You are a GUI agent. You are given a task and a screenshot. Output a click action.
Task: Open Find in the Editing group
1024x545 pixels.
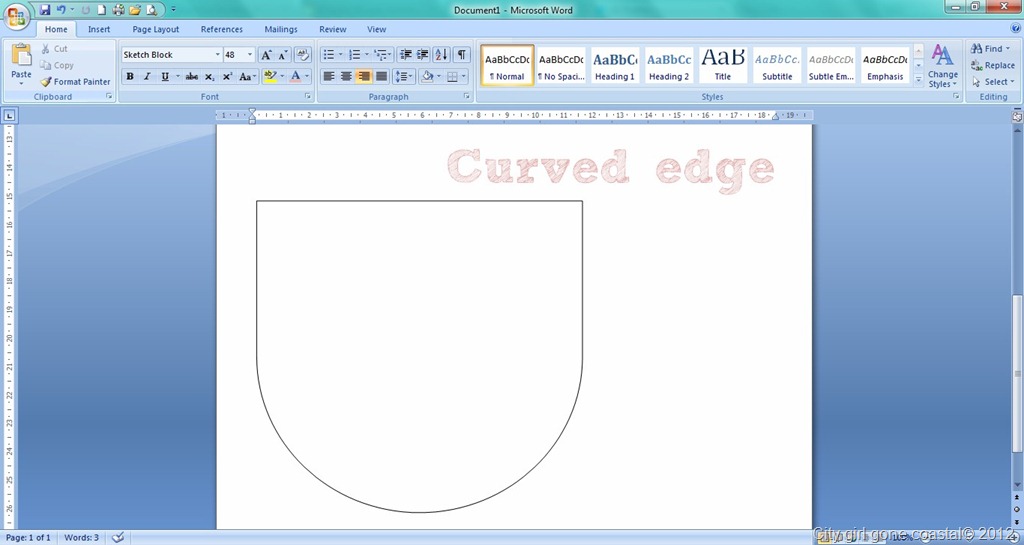click(x=990, y=49)
